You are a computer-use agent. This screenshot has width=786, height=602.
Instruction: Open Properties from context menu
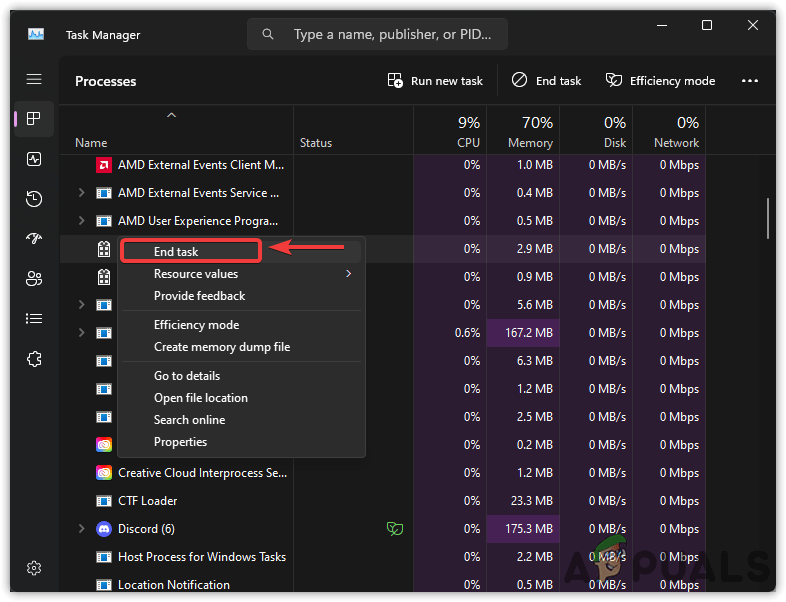[241, 442]
